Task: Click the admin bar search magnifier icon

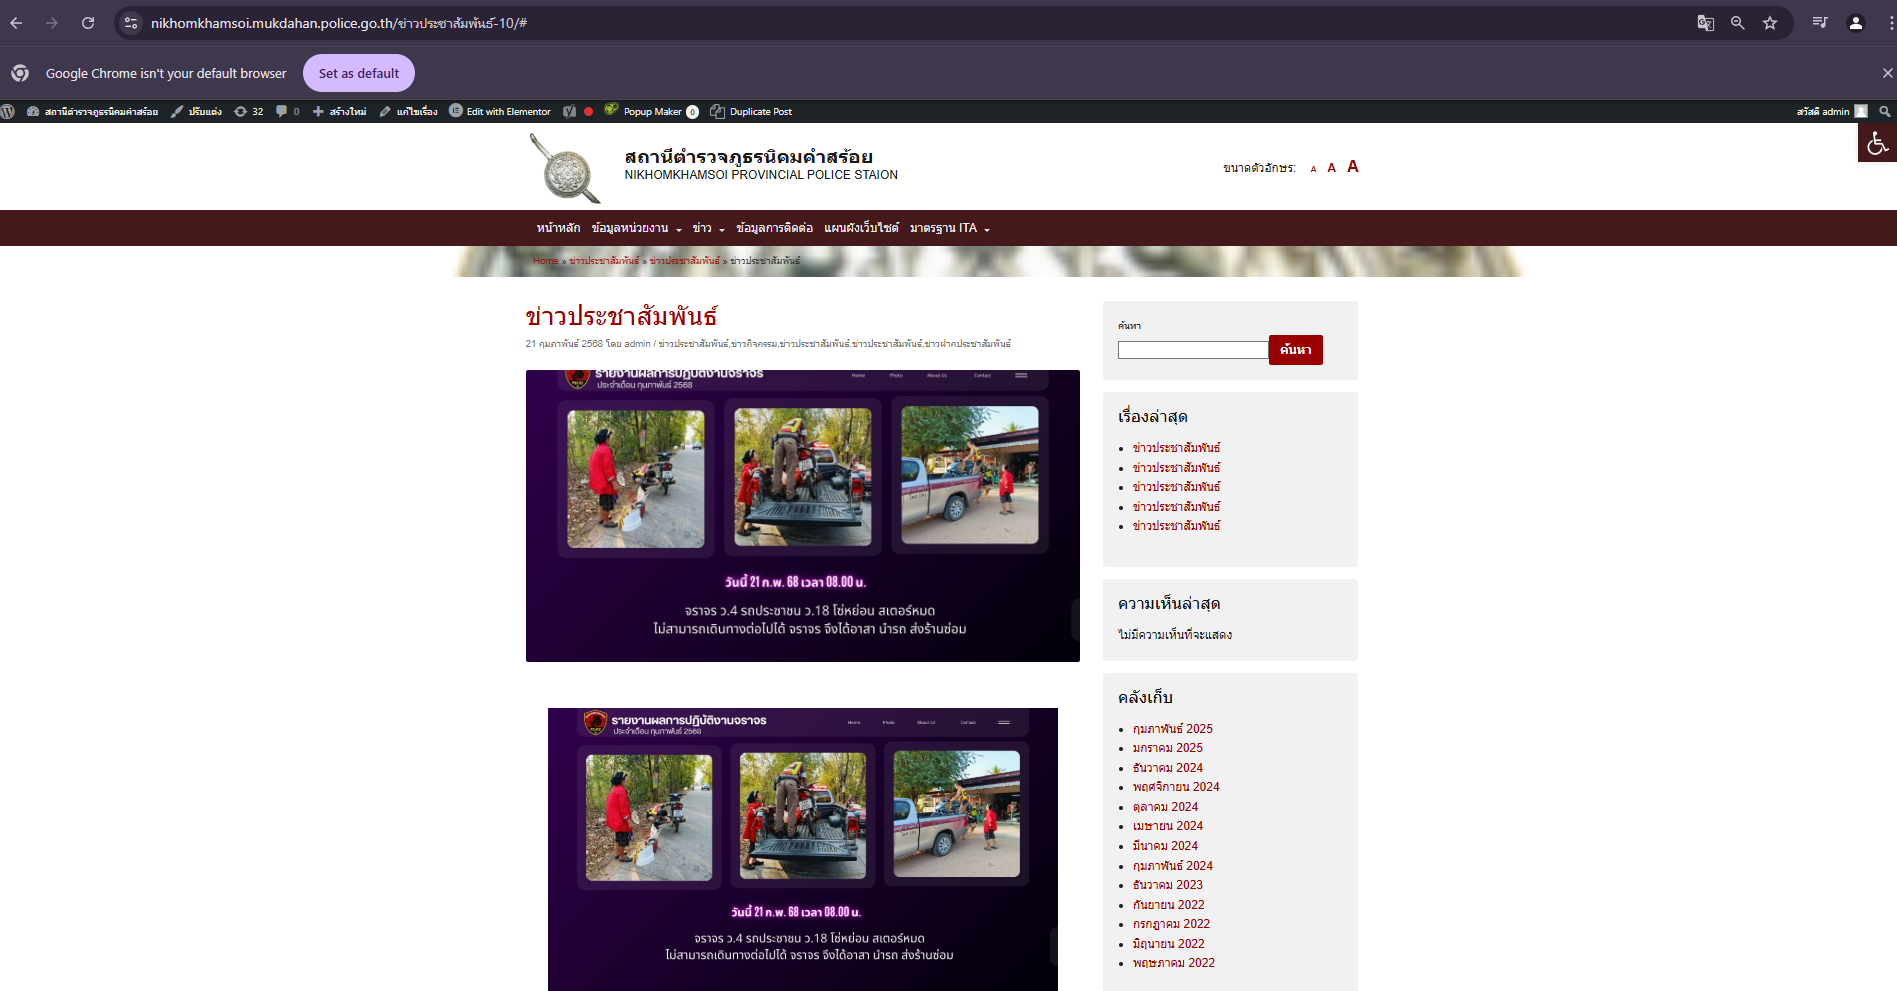Action: point(1885,112)
